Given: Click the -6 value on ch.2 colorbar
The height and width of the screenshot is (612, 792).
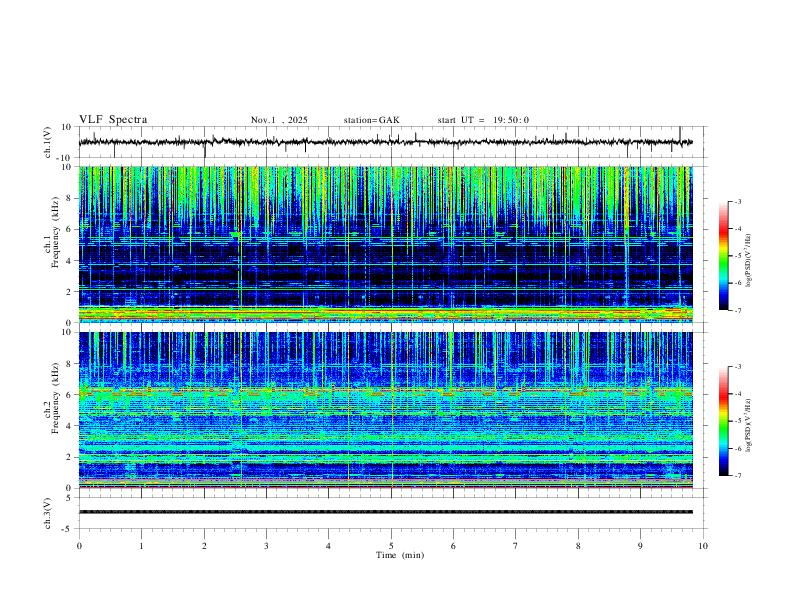Looking at the screenshot, I should (x=737, y=448).
